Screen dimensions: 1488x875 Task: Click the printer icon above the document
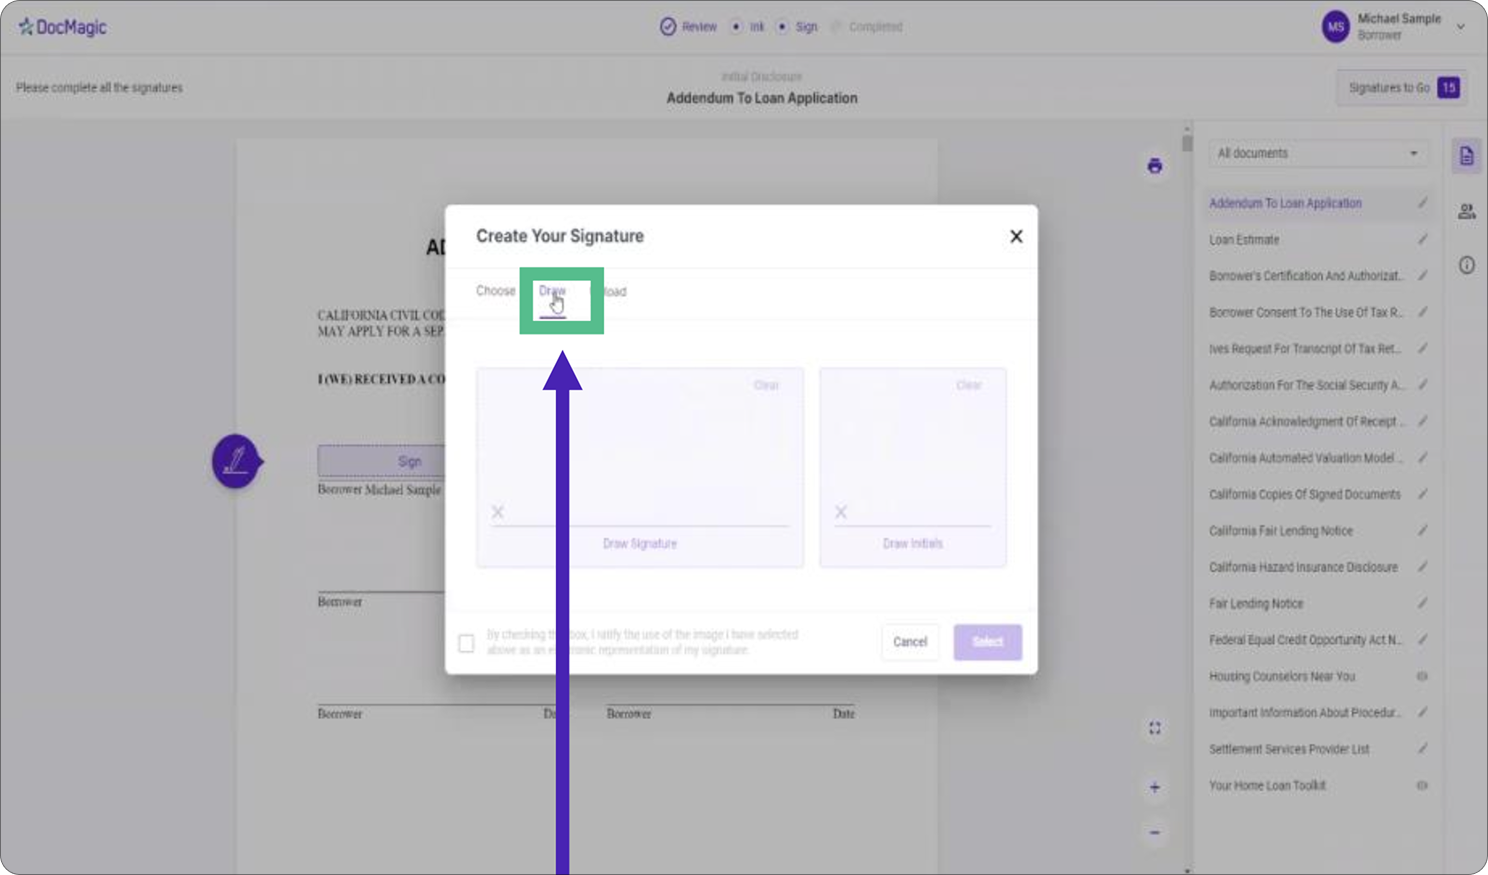point(1154,166)
